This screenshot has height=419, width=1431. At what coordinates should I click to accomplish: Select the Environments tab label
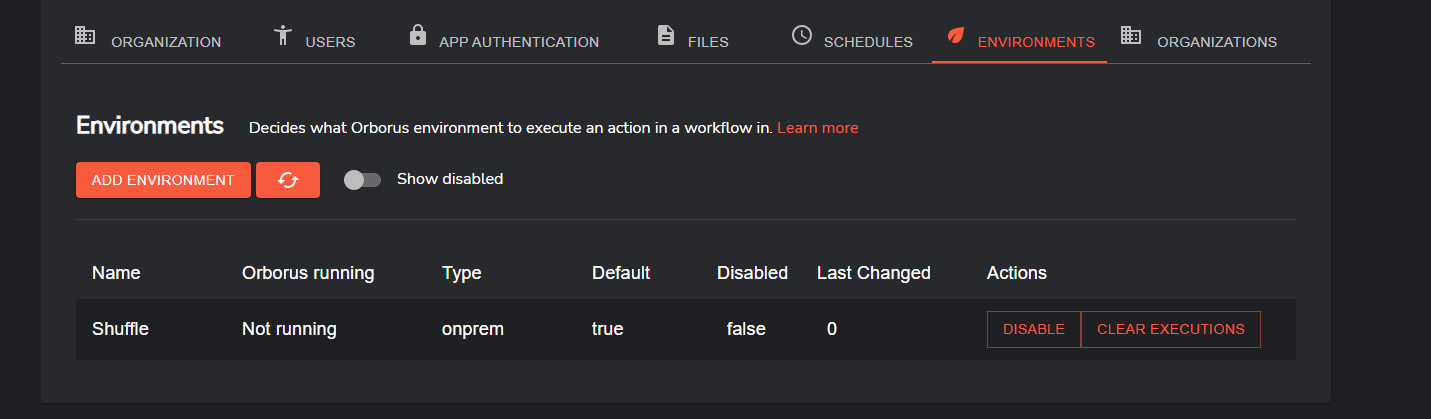[x=1036, y=42]
